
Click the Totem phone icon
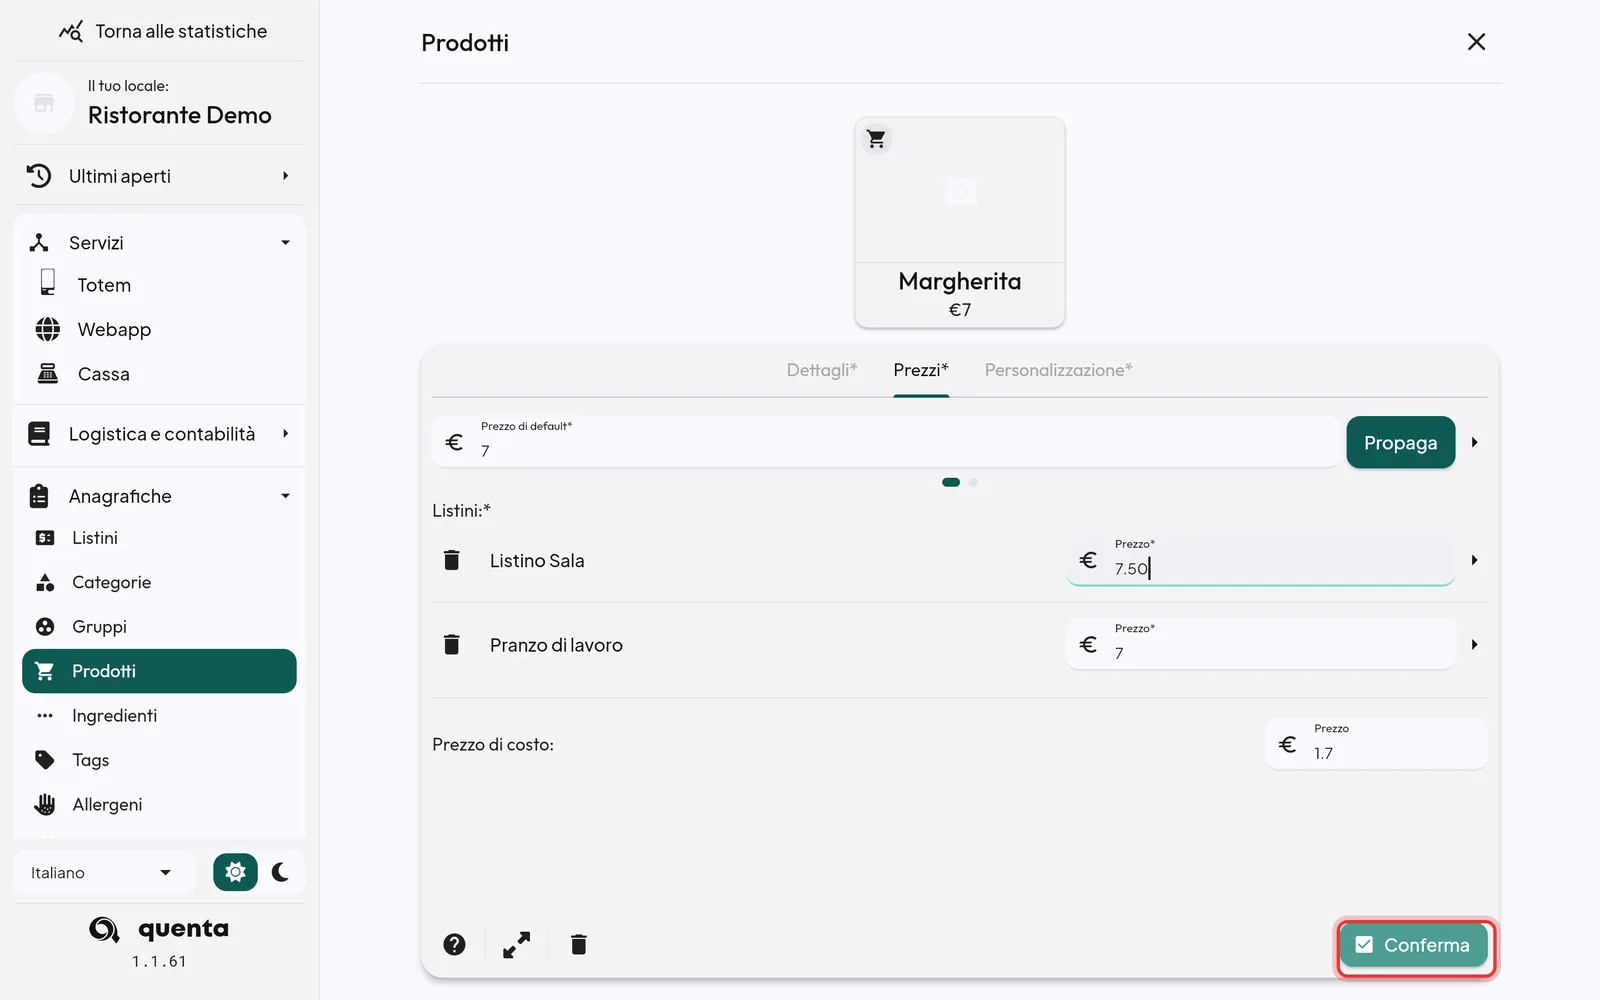(47, 283)
